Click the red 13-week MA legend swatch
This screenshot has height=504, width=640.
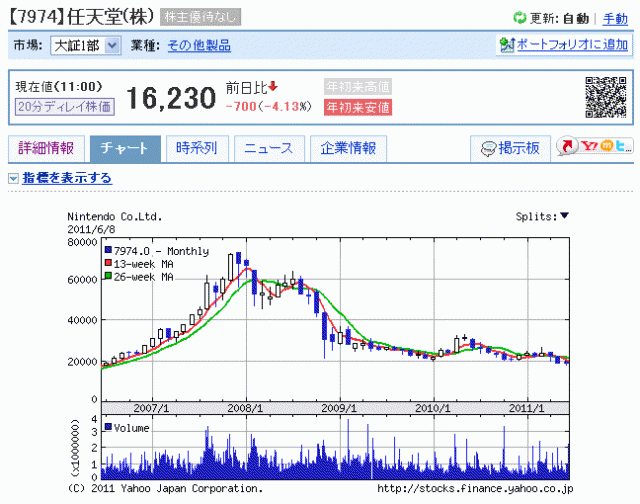coord(108,263)
